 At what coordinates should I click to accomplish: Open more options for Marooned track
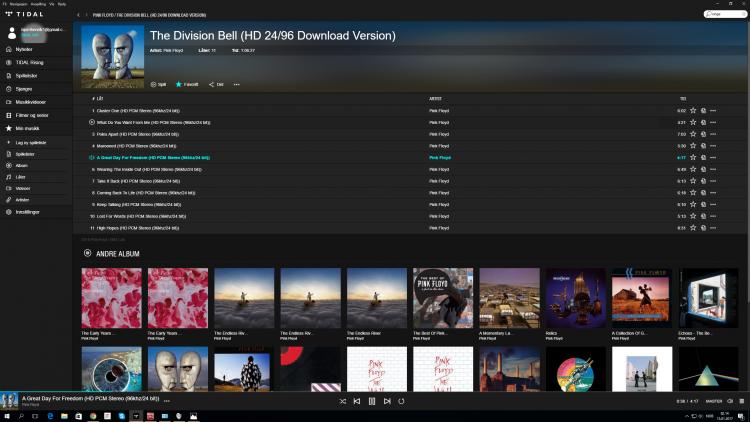tap(713, 146)
